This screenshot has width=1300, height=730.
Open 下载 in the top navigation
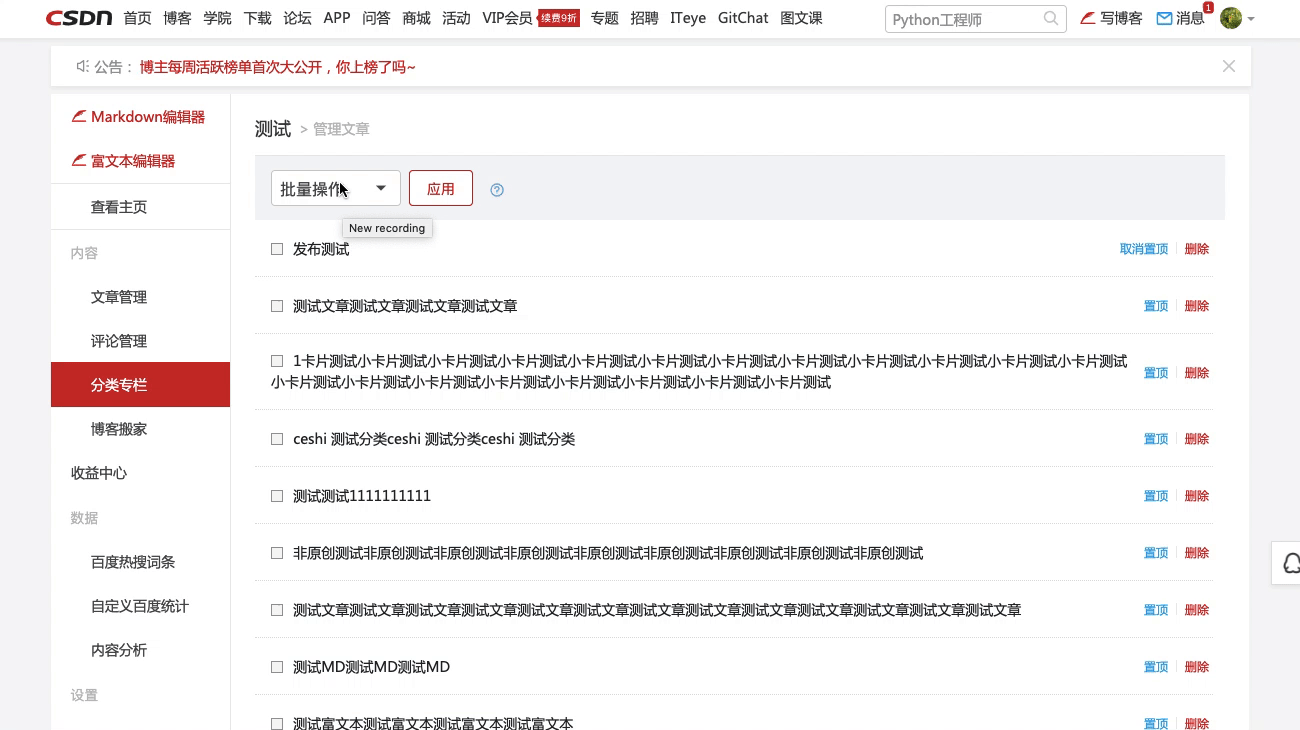point(257,18)
